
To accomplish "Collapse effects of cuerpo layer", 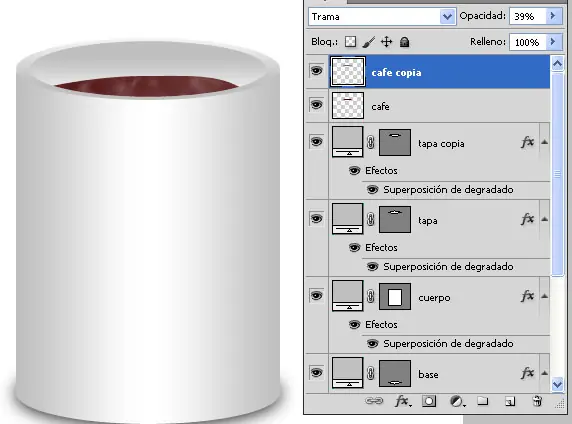I will click(x=544, y=296).
